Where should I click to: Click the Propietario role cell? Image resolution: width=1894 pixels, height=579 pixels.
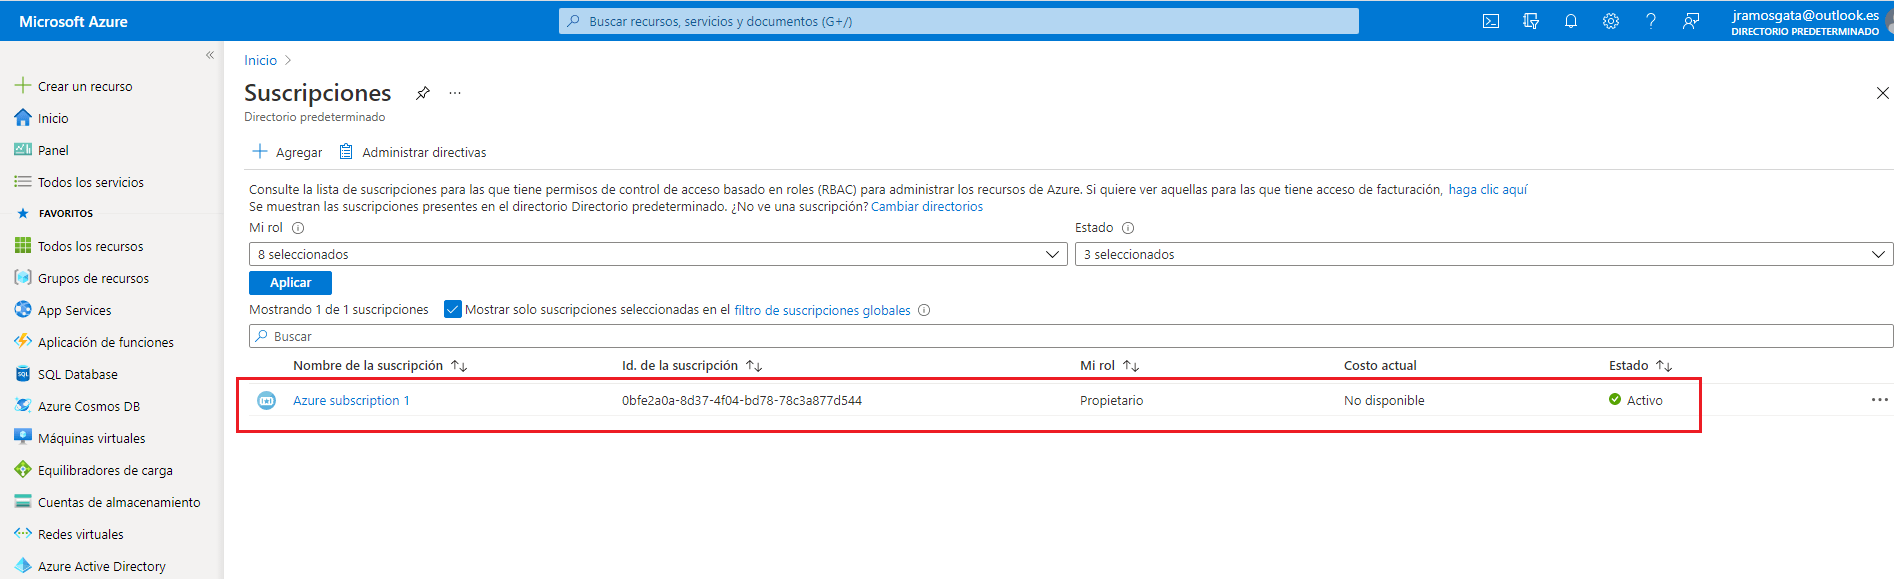point(1111,400)
